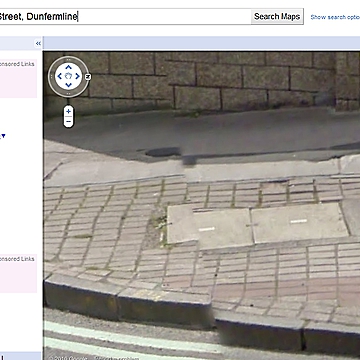Click the hand icon in navigation wheel
The image size is (360, 360).
coord(68,76)
